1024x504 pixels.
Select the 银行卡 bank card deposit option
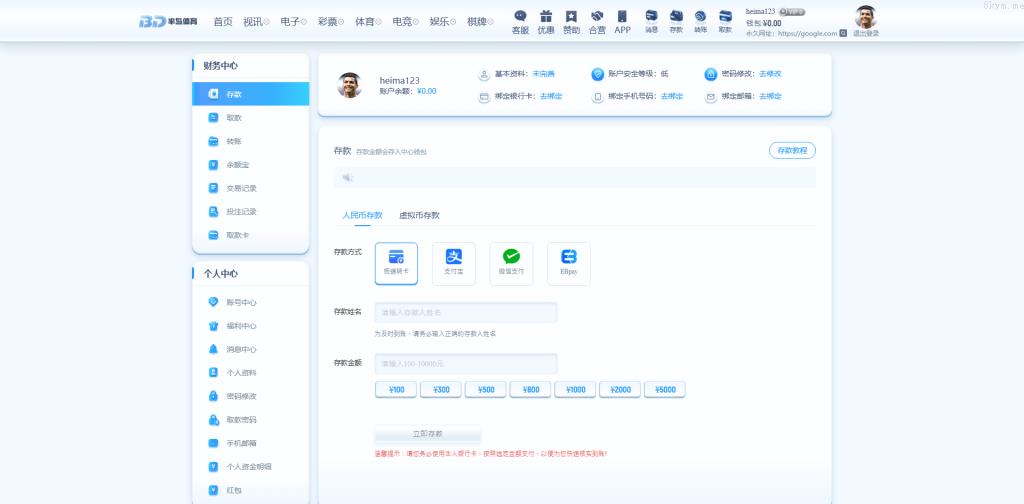pyautogui.click(x=396, y=262)
